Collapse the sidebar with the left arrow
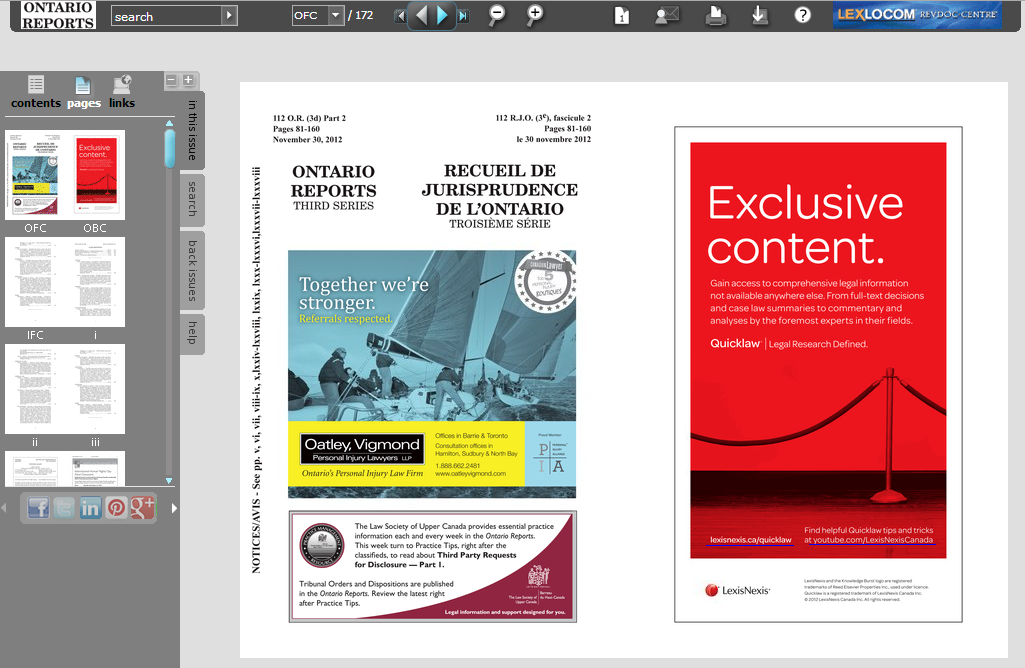Image resolution: width=1025 pixels, height=668 pixels. (x=4, y=508)
